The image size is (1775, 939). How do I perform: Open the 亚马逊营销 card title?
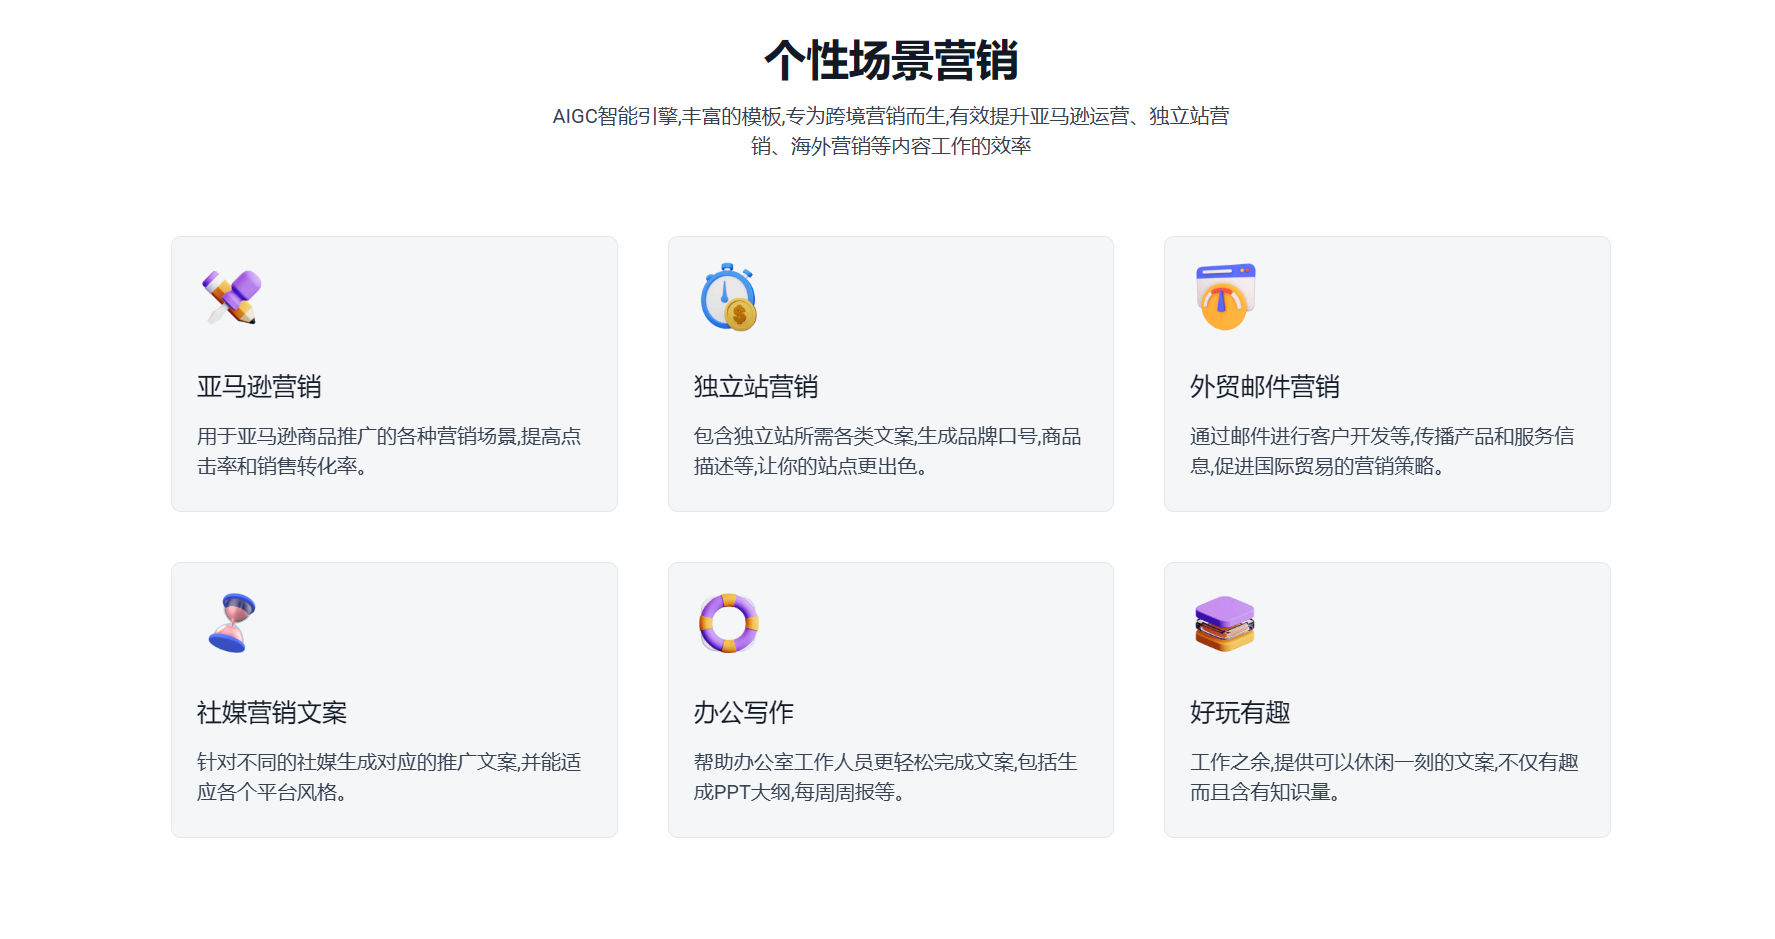[259, 387]
